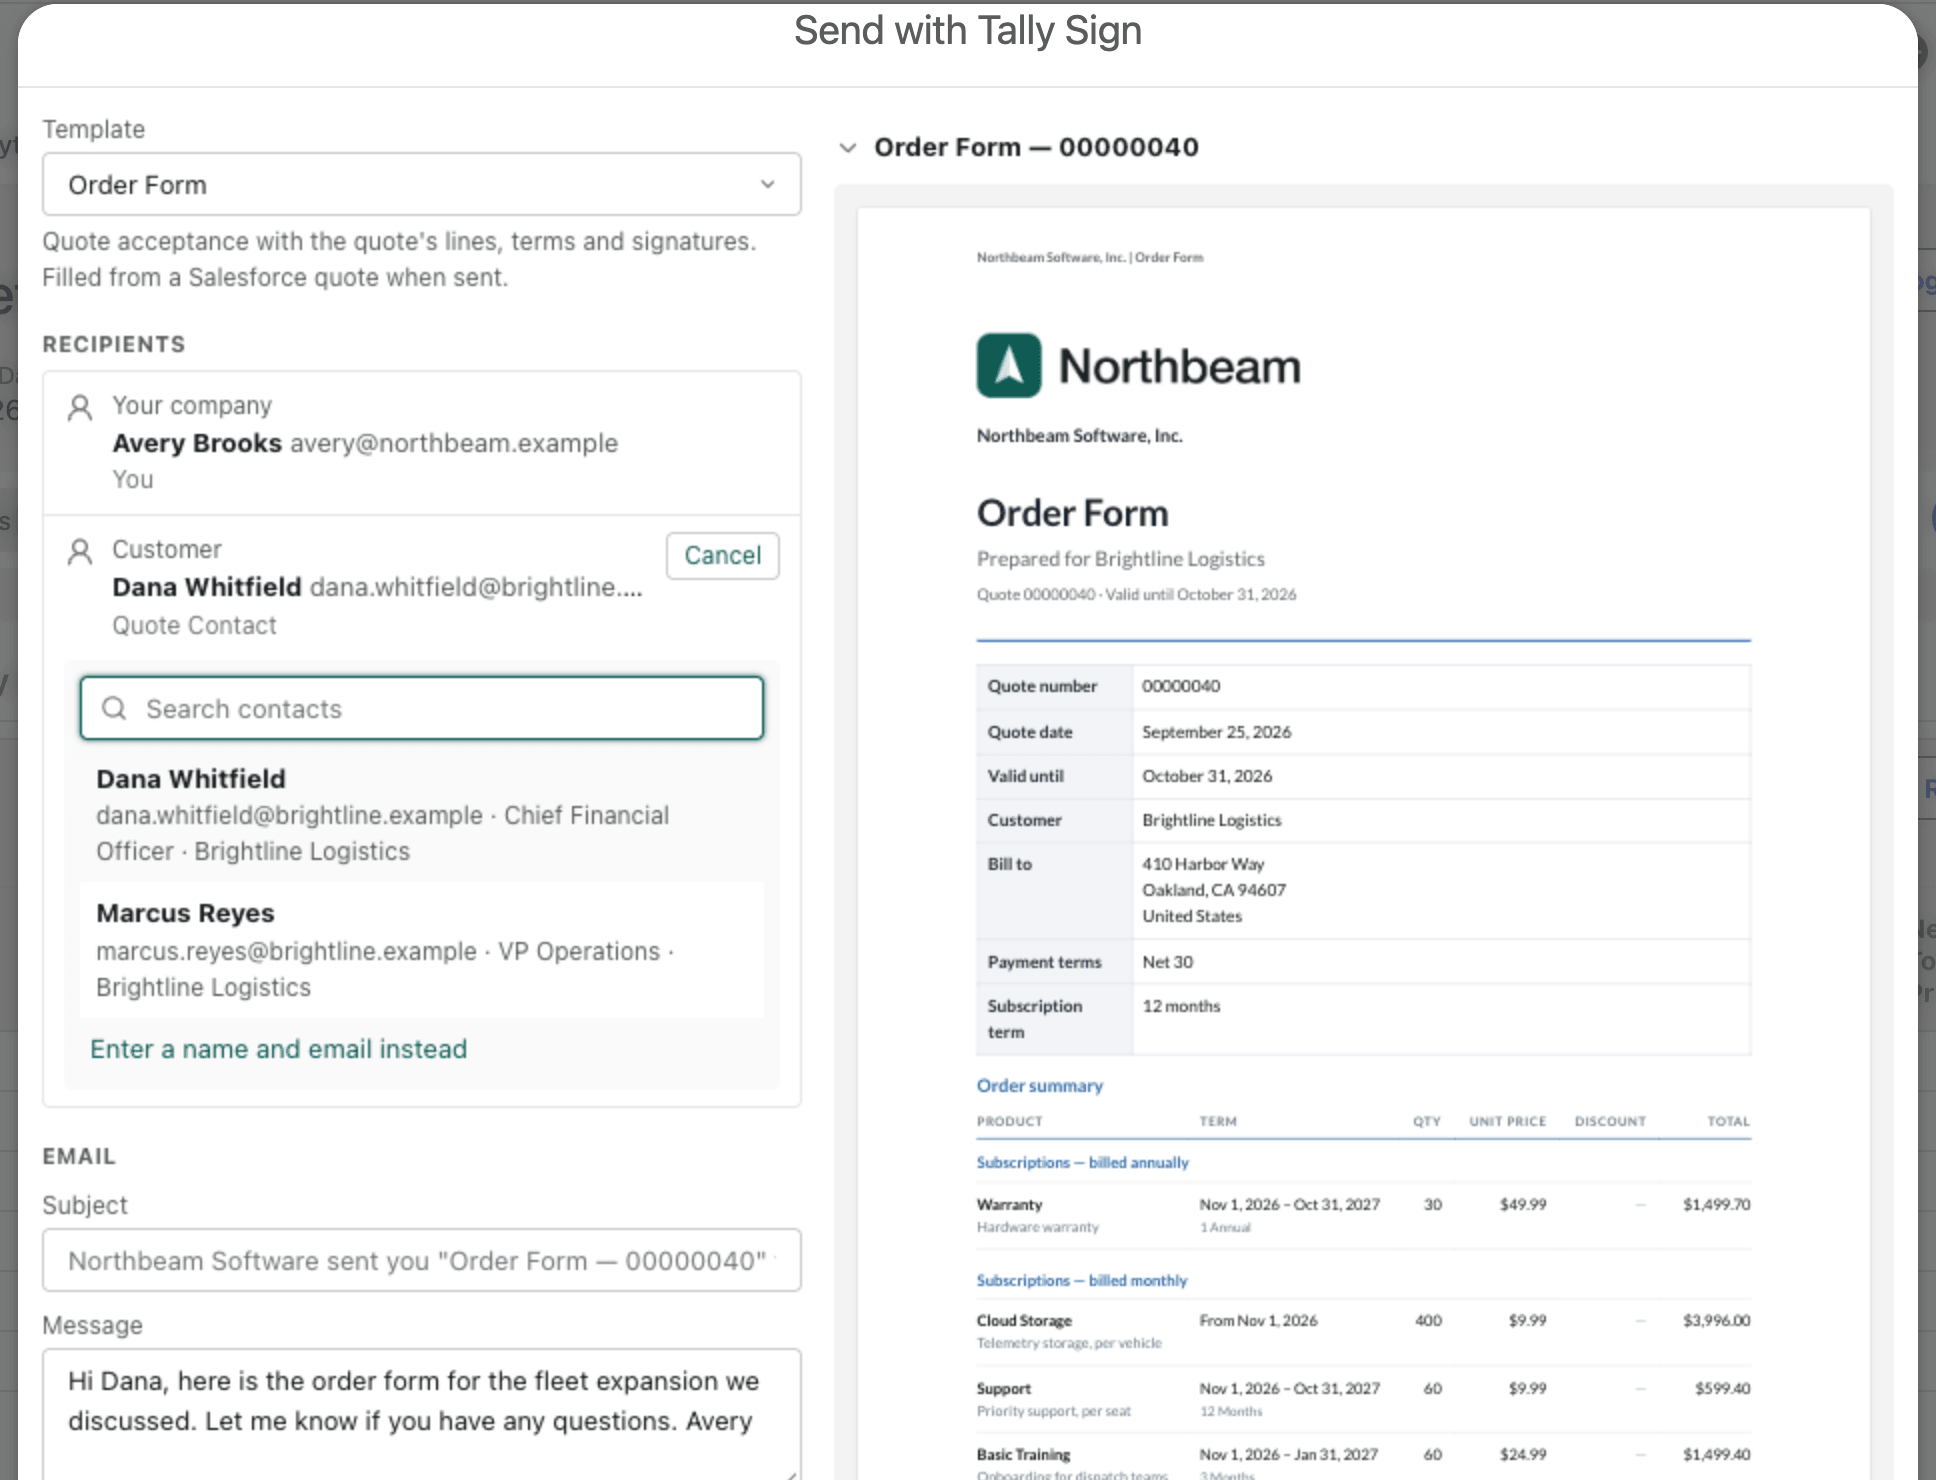The height and width of the screenshot is (1480, 1936).
Task: Select Marcus Reyes from contact results
Action: (x=421, y=949)
